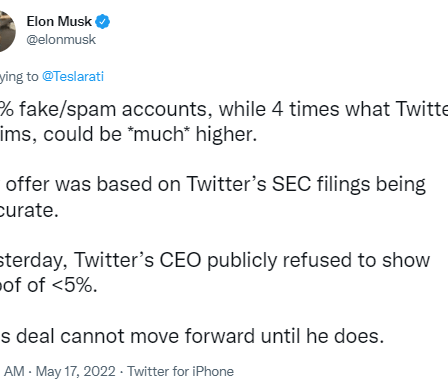Follow the @Teslarati mention link
This screenshot has width=448, height=388.
click(x=73, y=76)
